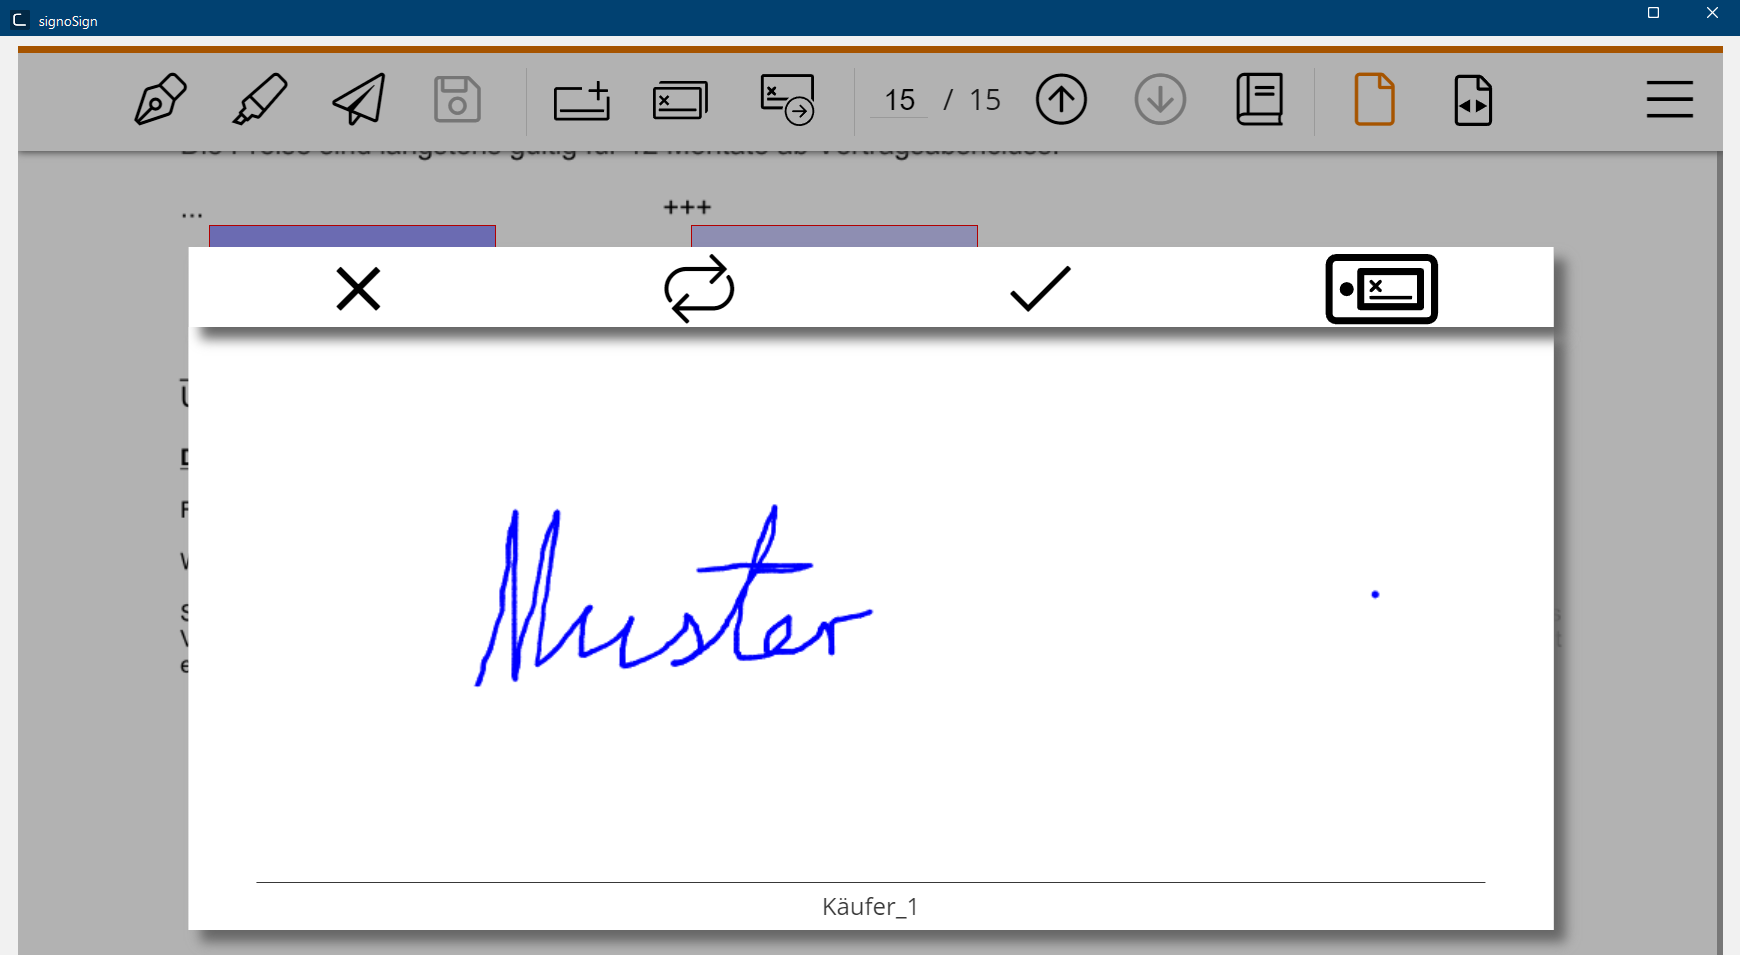Open the hamburger menu
Screen dimensions: 1740x955
1669,99
